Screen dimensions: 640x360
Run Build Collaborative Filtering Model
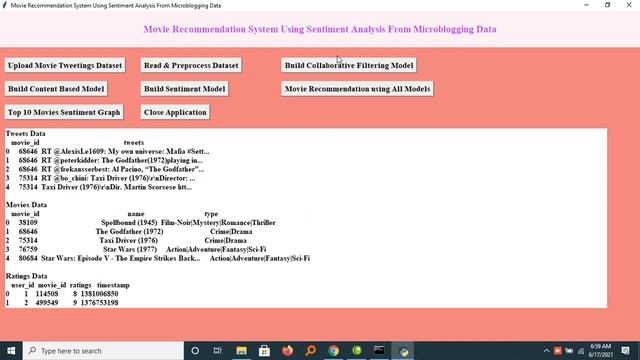click(349, 65)
